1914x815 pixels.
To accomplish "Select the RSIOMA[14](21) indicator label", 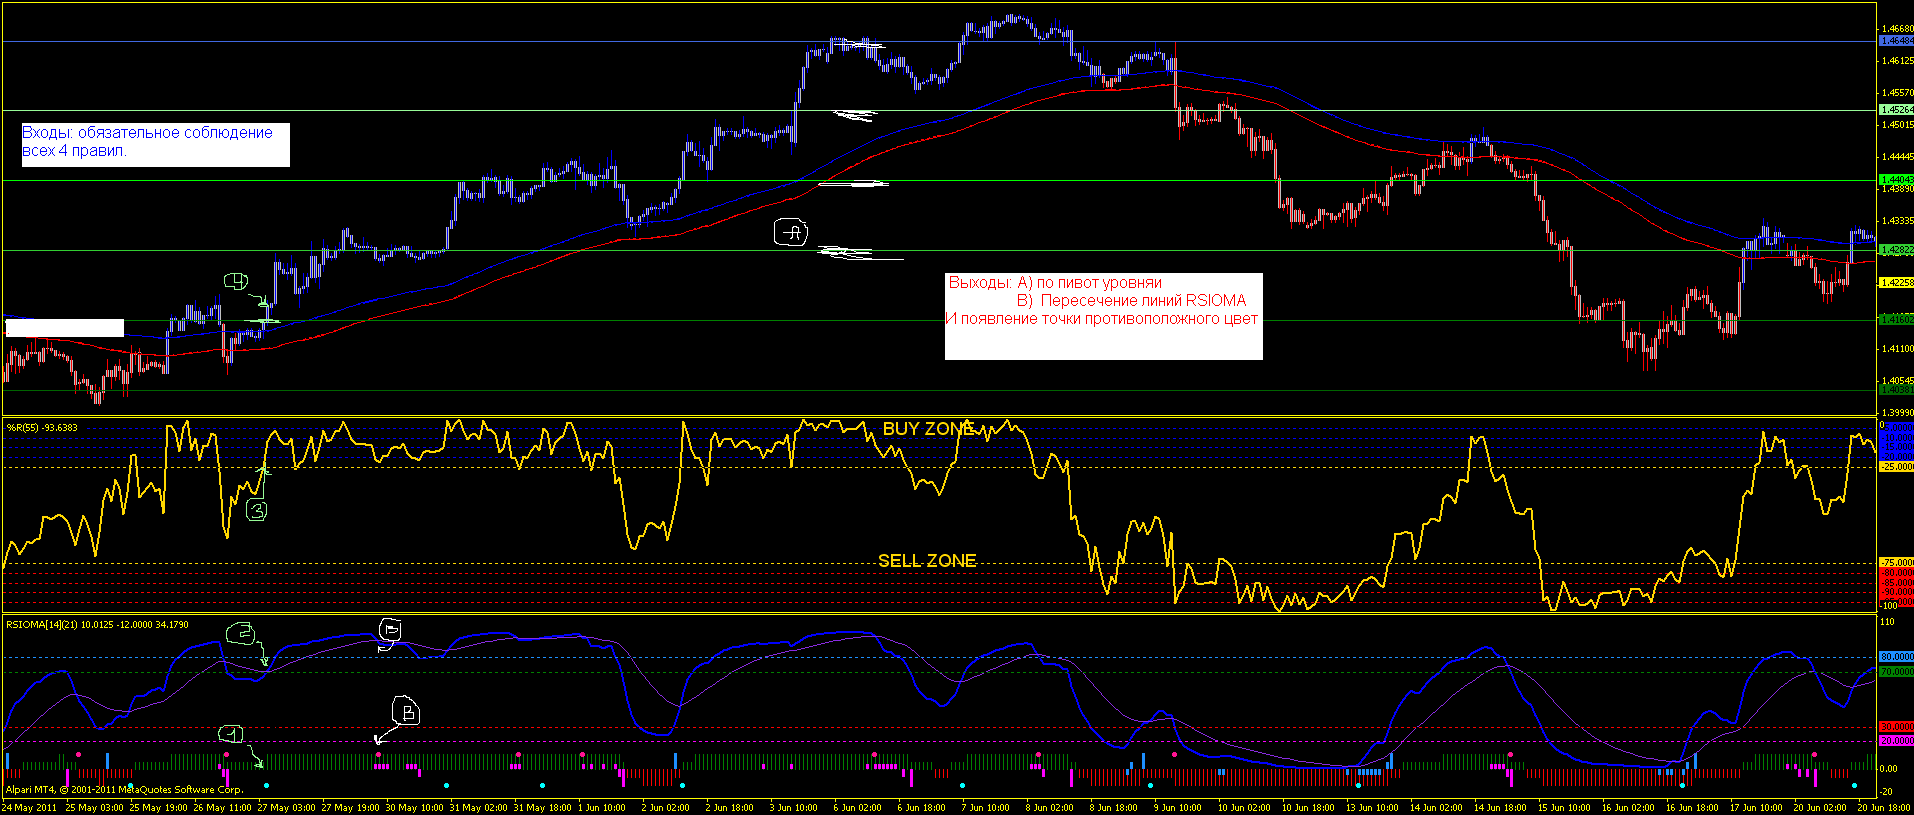I will pyautogui.click(x=97, y=625).
